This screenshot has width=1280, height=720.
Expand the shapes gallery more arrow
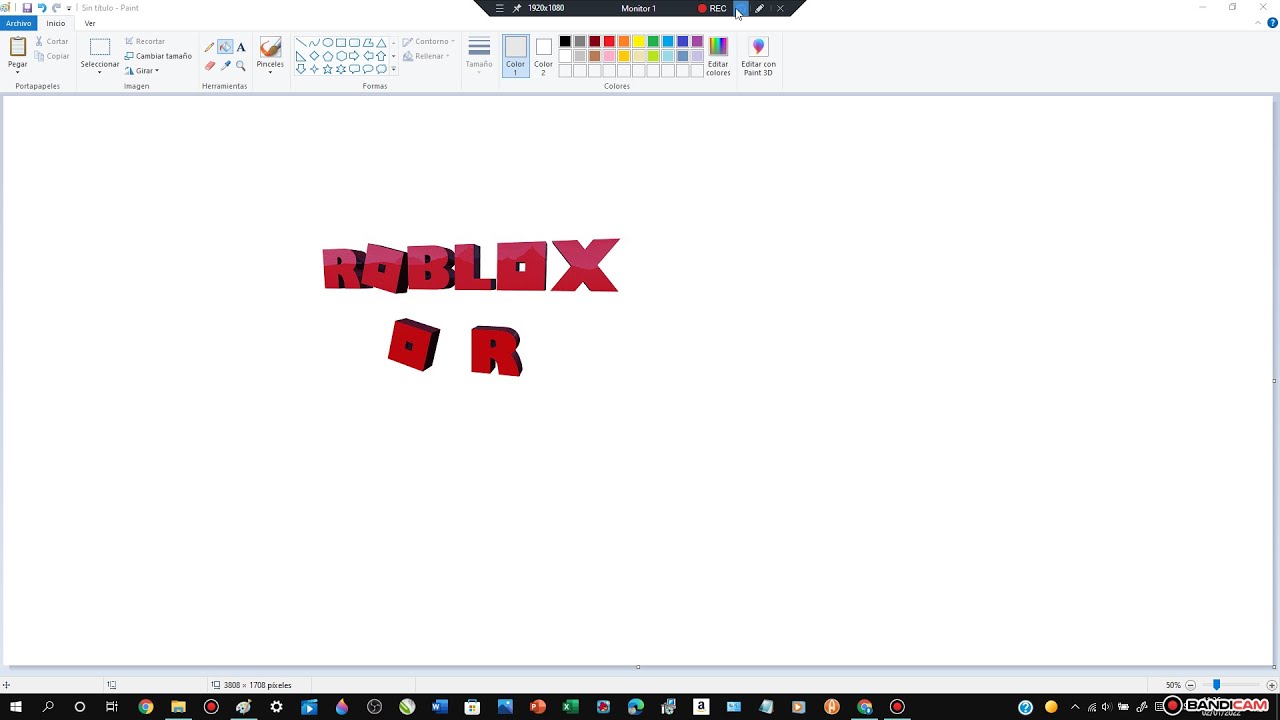pos(394,69)
